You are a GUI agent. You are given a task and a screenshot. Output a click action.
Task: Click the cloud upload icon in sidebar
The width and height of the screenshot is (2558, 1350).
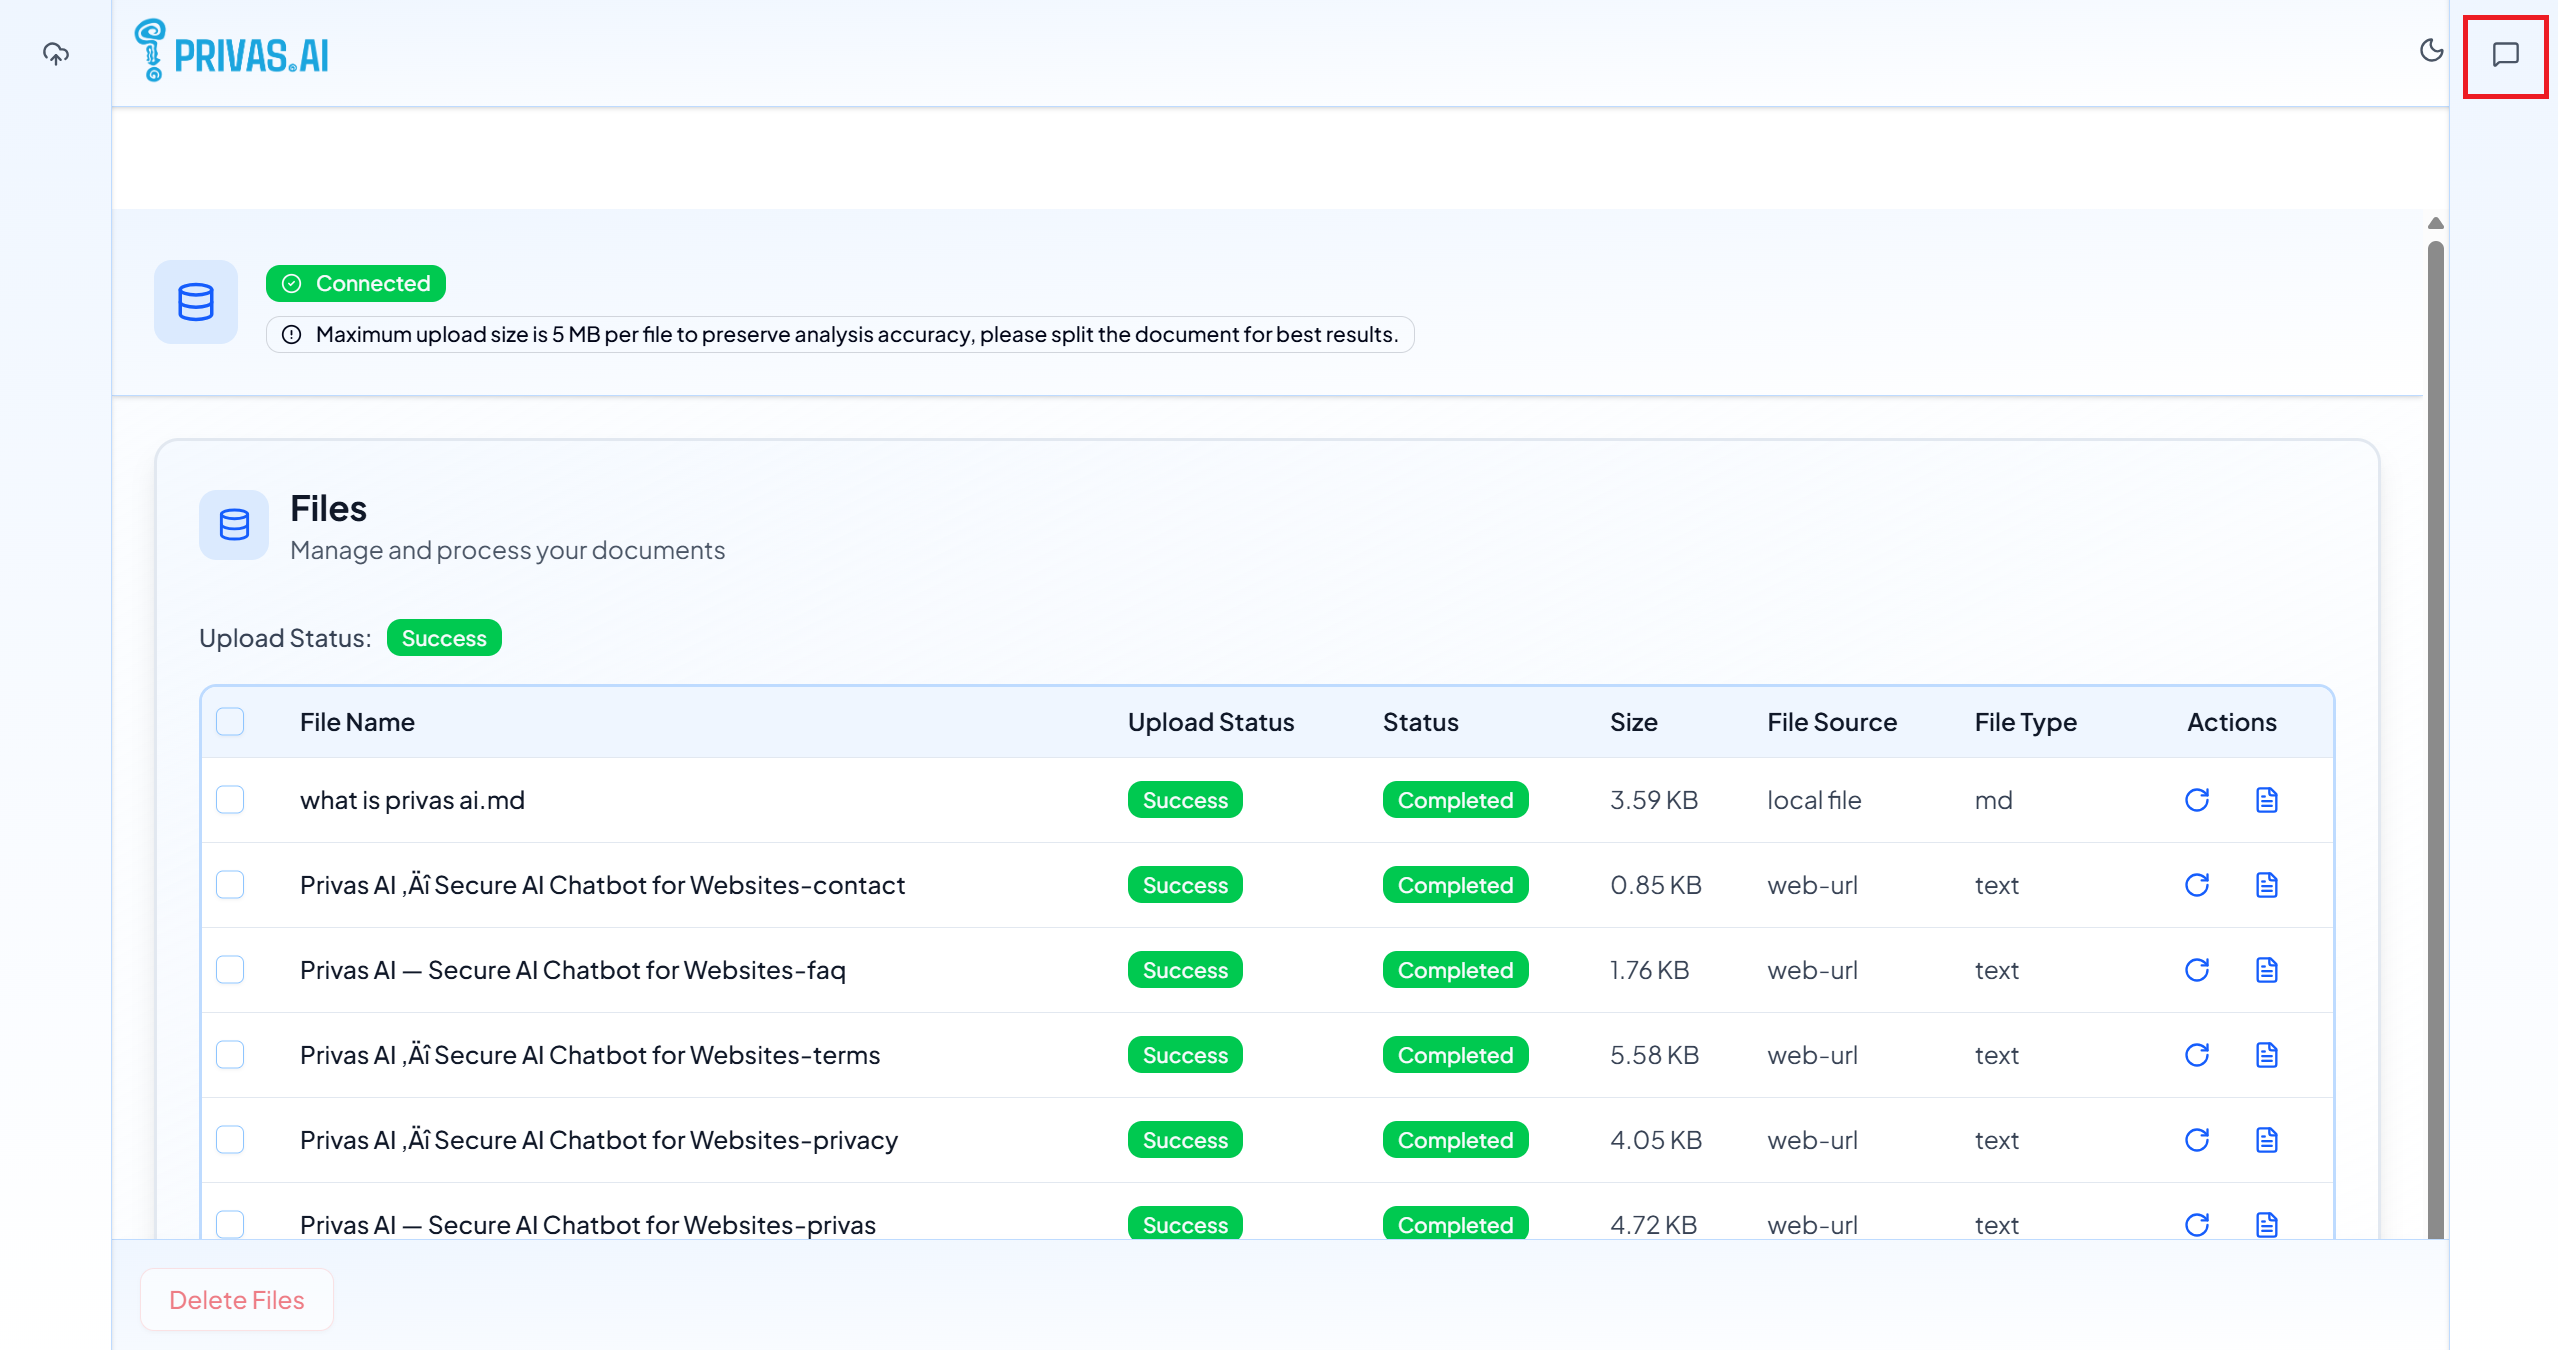tap(56, 54)
